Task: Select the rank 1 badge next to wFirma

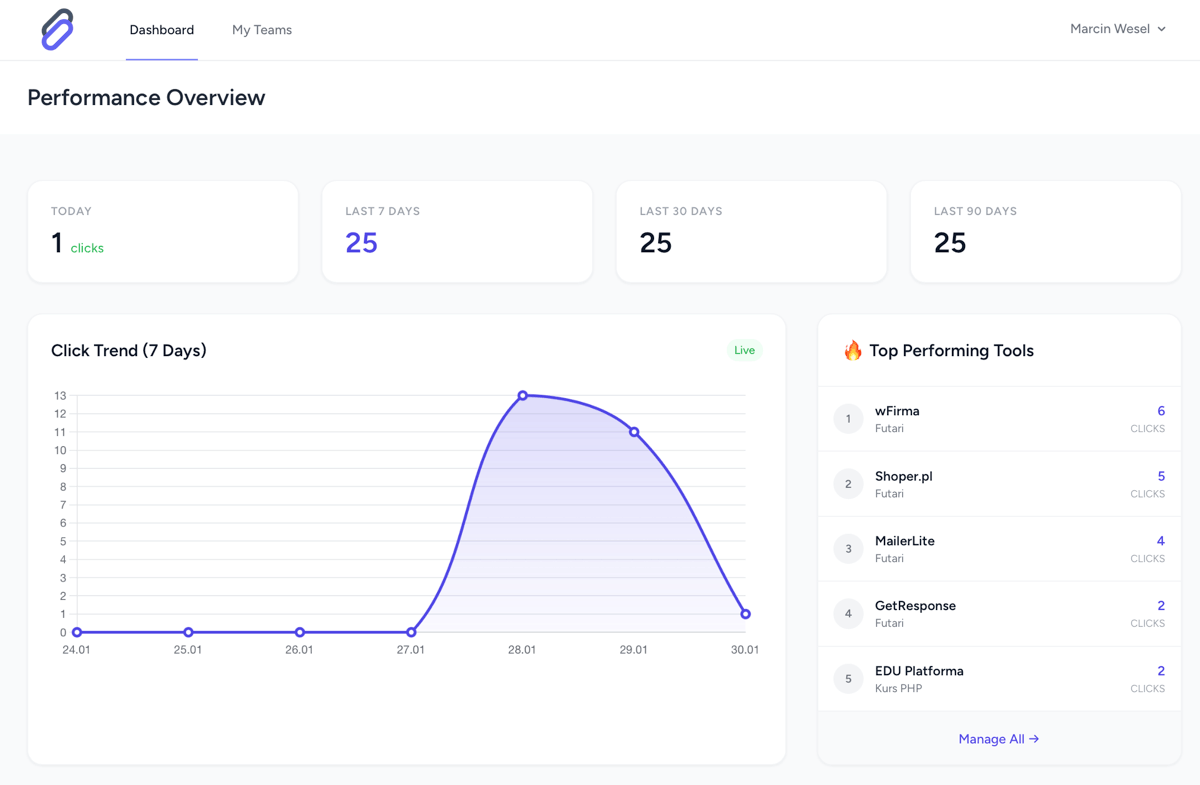Action: (848, 418)
